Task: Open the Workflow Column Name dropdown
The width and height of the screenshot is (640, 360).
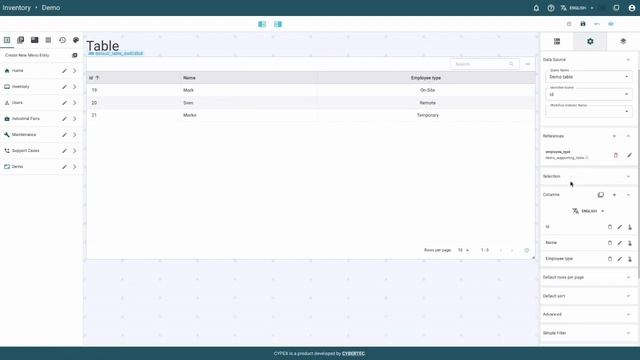Action: tap(589, 111)
